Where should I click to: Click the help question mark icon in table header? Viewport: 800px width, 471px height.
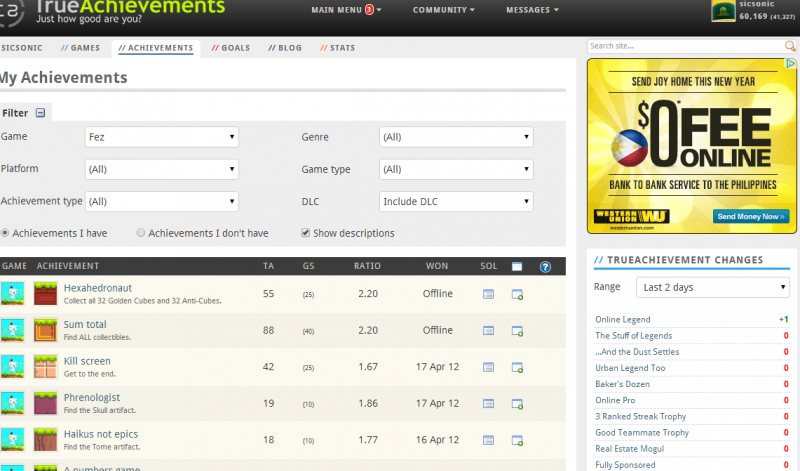(545, 266)
